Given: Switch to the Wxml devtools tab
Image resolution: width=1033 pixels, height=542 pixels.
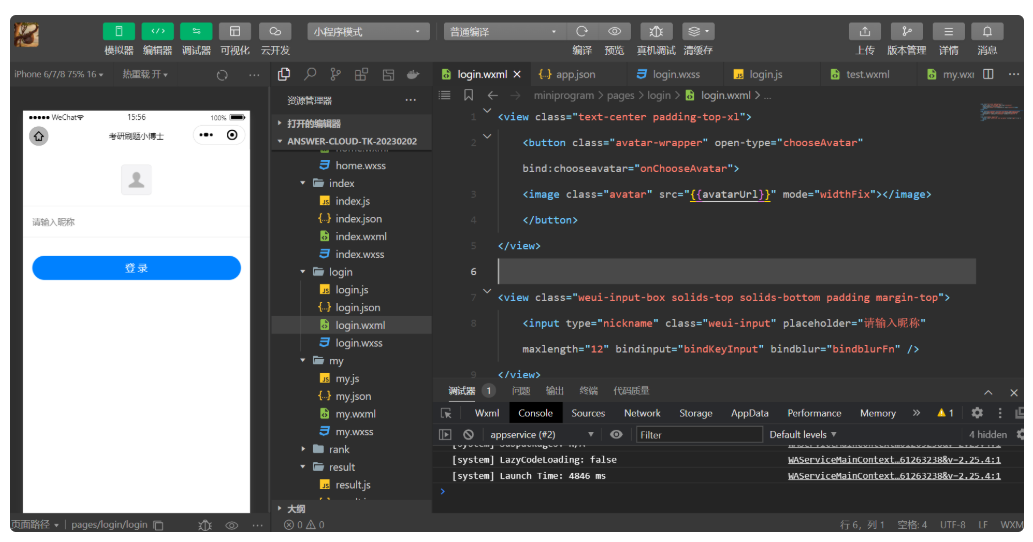Looking at the screenshot, I should tap(487, 413).
